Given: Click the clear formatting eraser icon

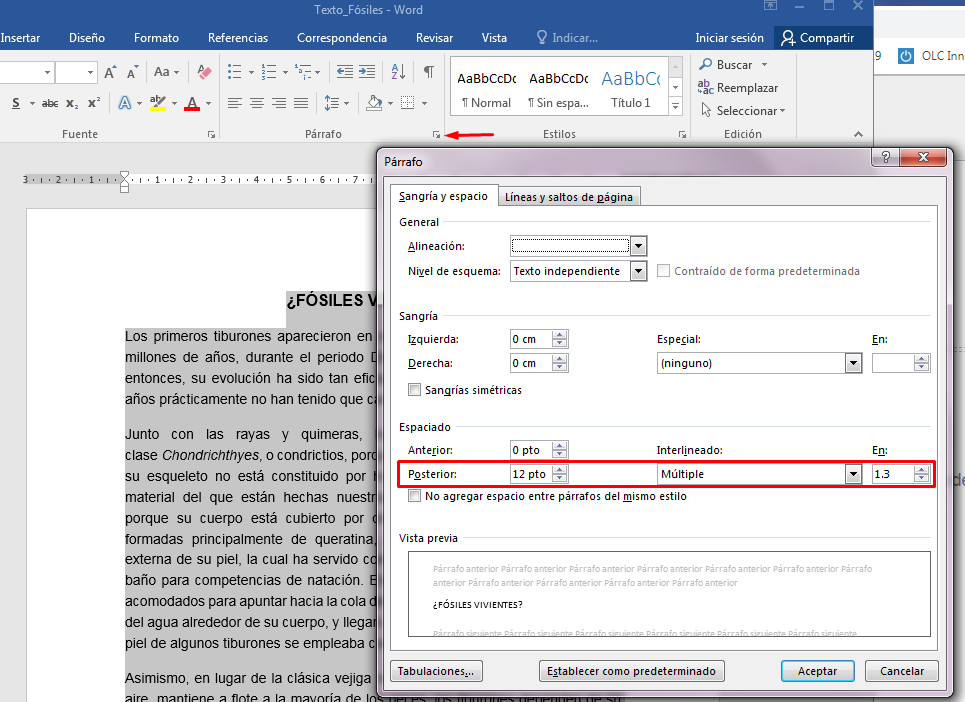Looking at the screenshot, I should click(204, 72).
